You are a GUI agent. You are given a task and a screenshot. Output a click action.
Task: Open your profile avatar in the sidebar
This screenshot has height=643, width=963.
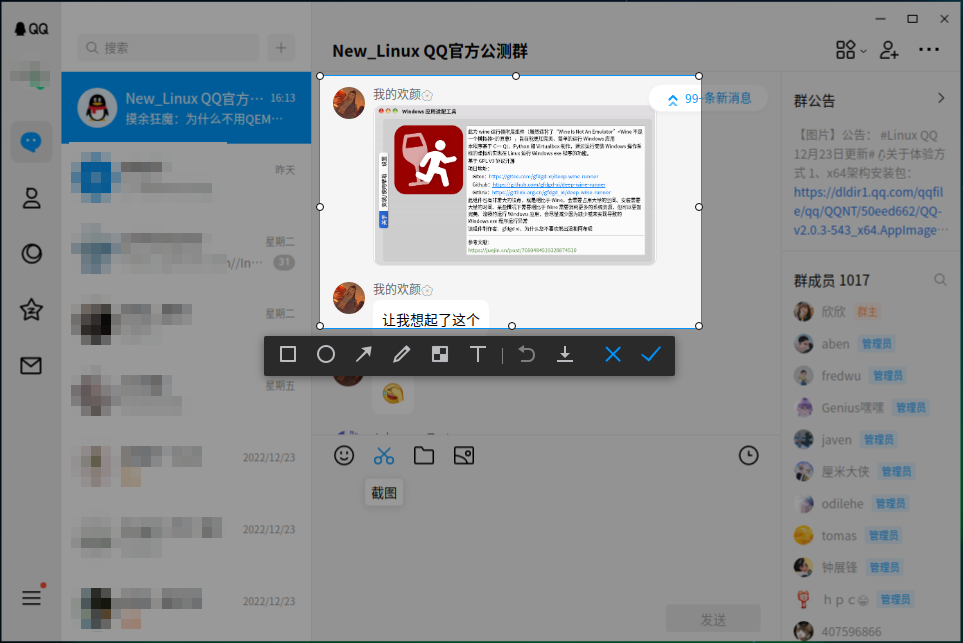31,75
